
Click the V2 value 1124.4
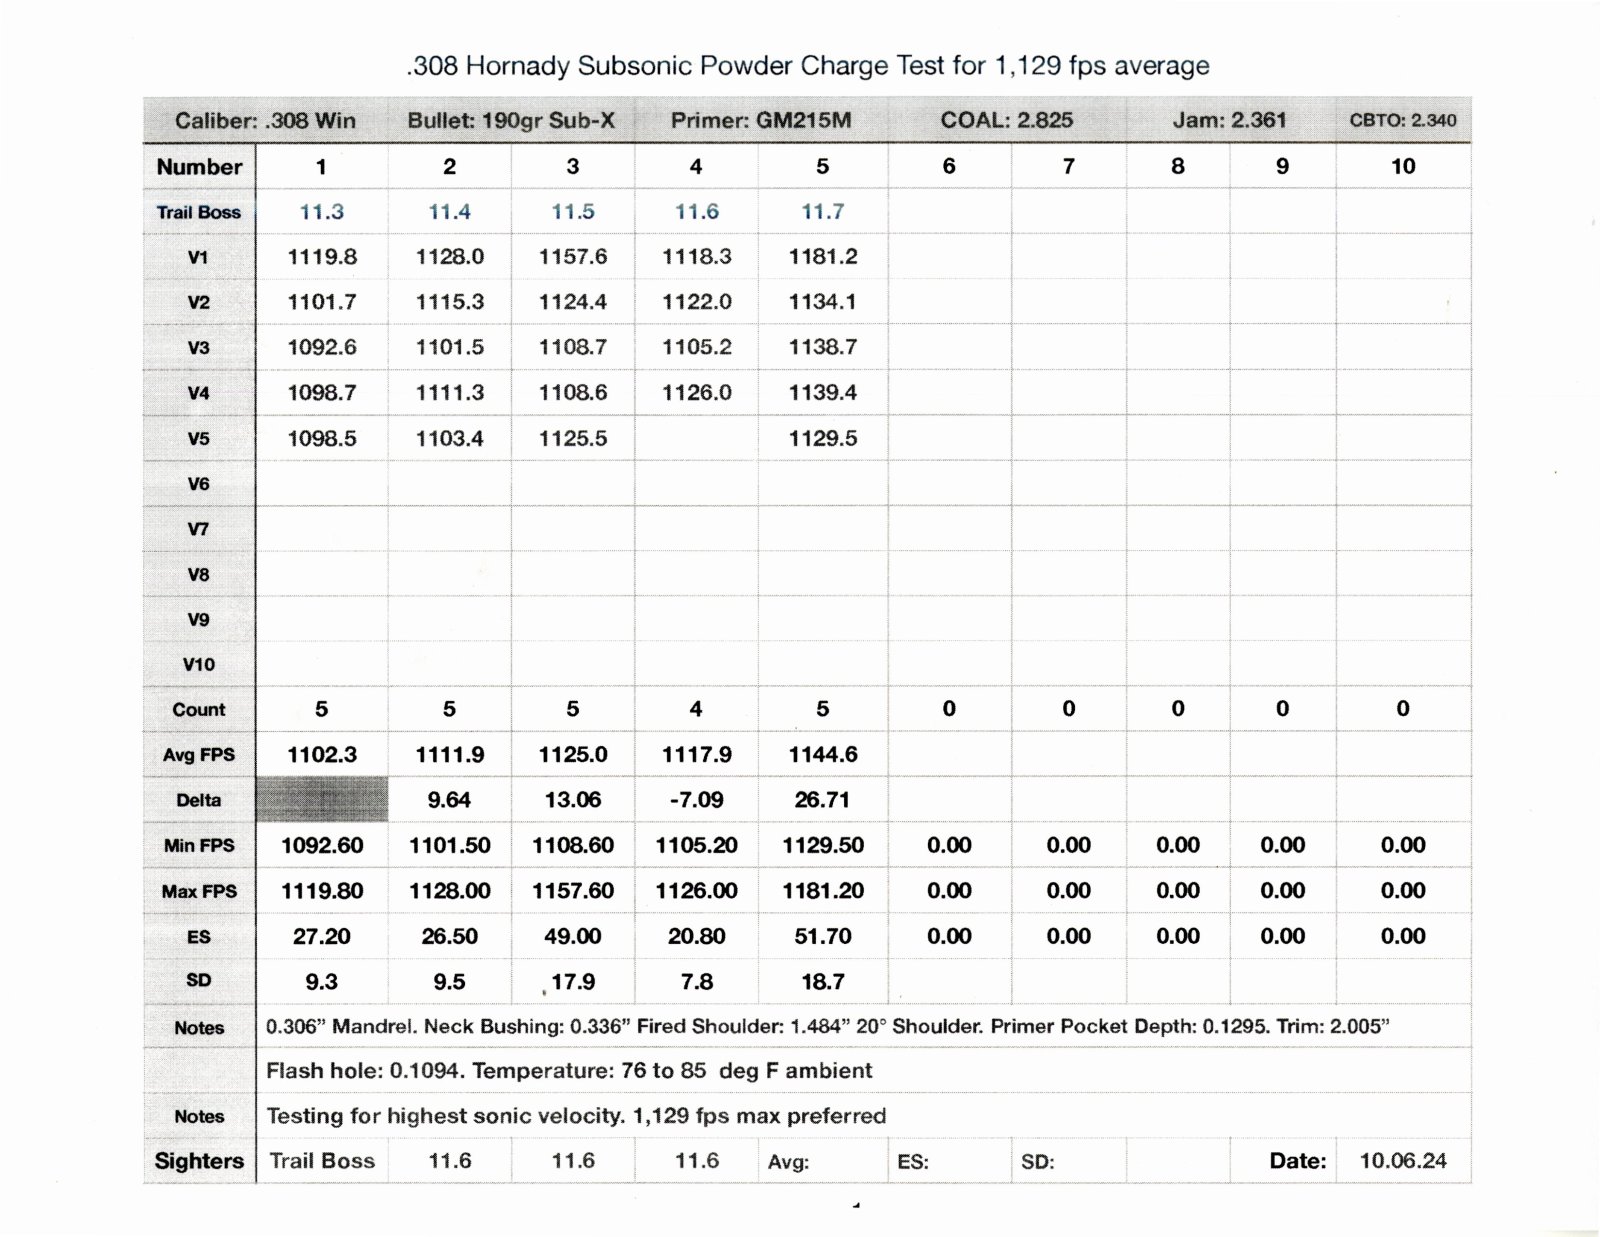573,302
